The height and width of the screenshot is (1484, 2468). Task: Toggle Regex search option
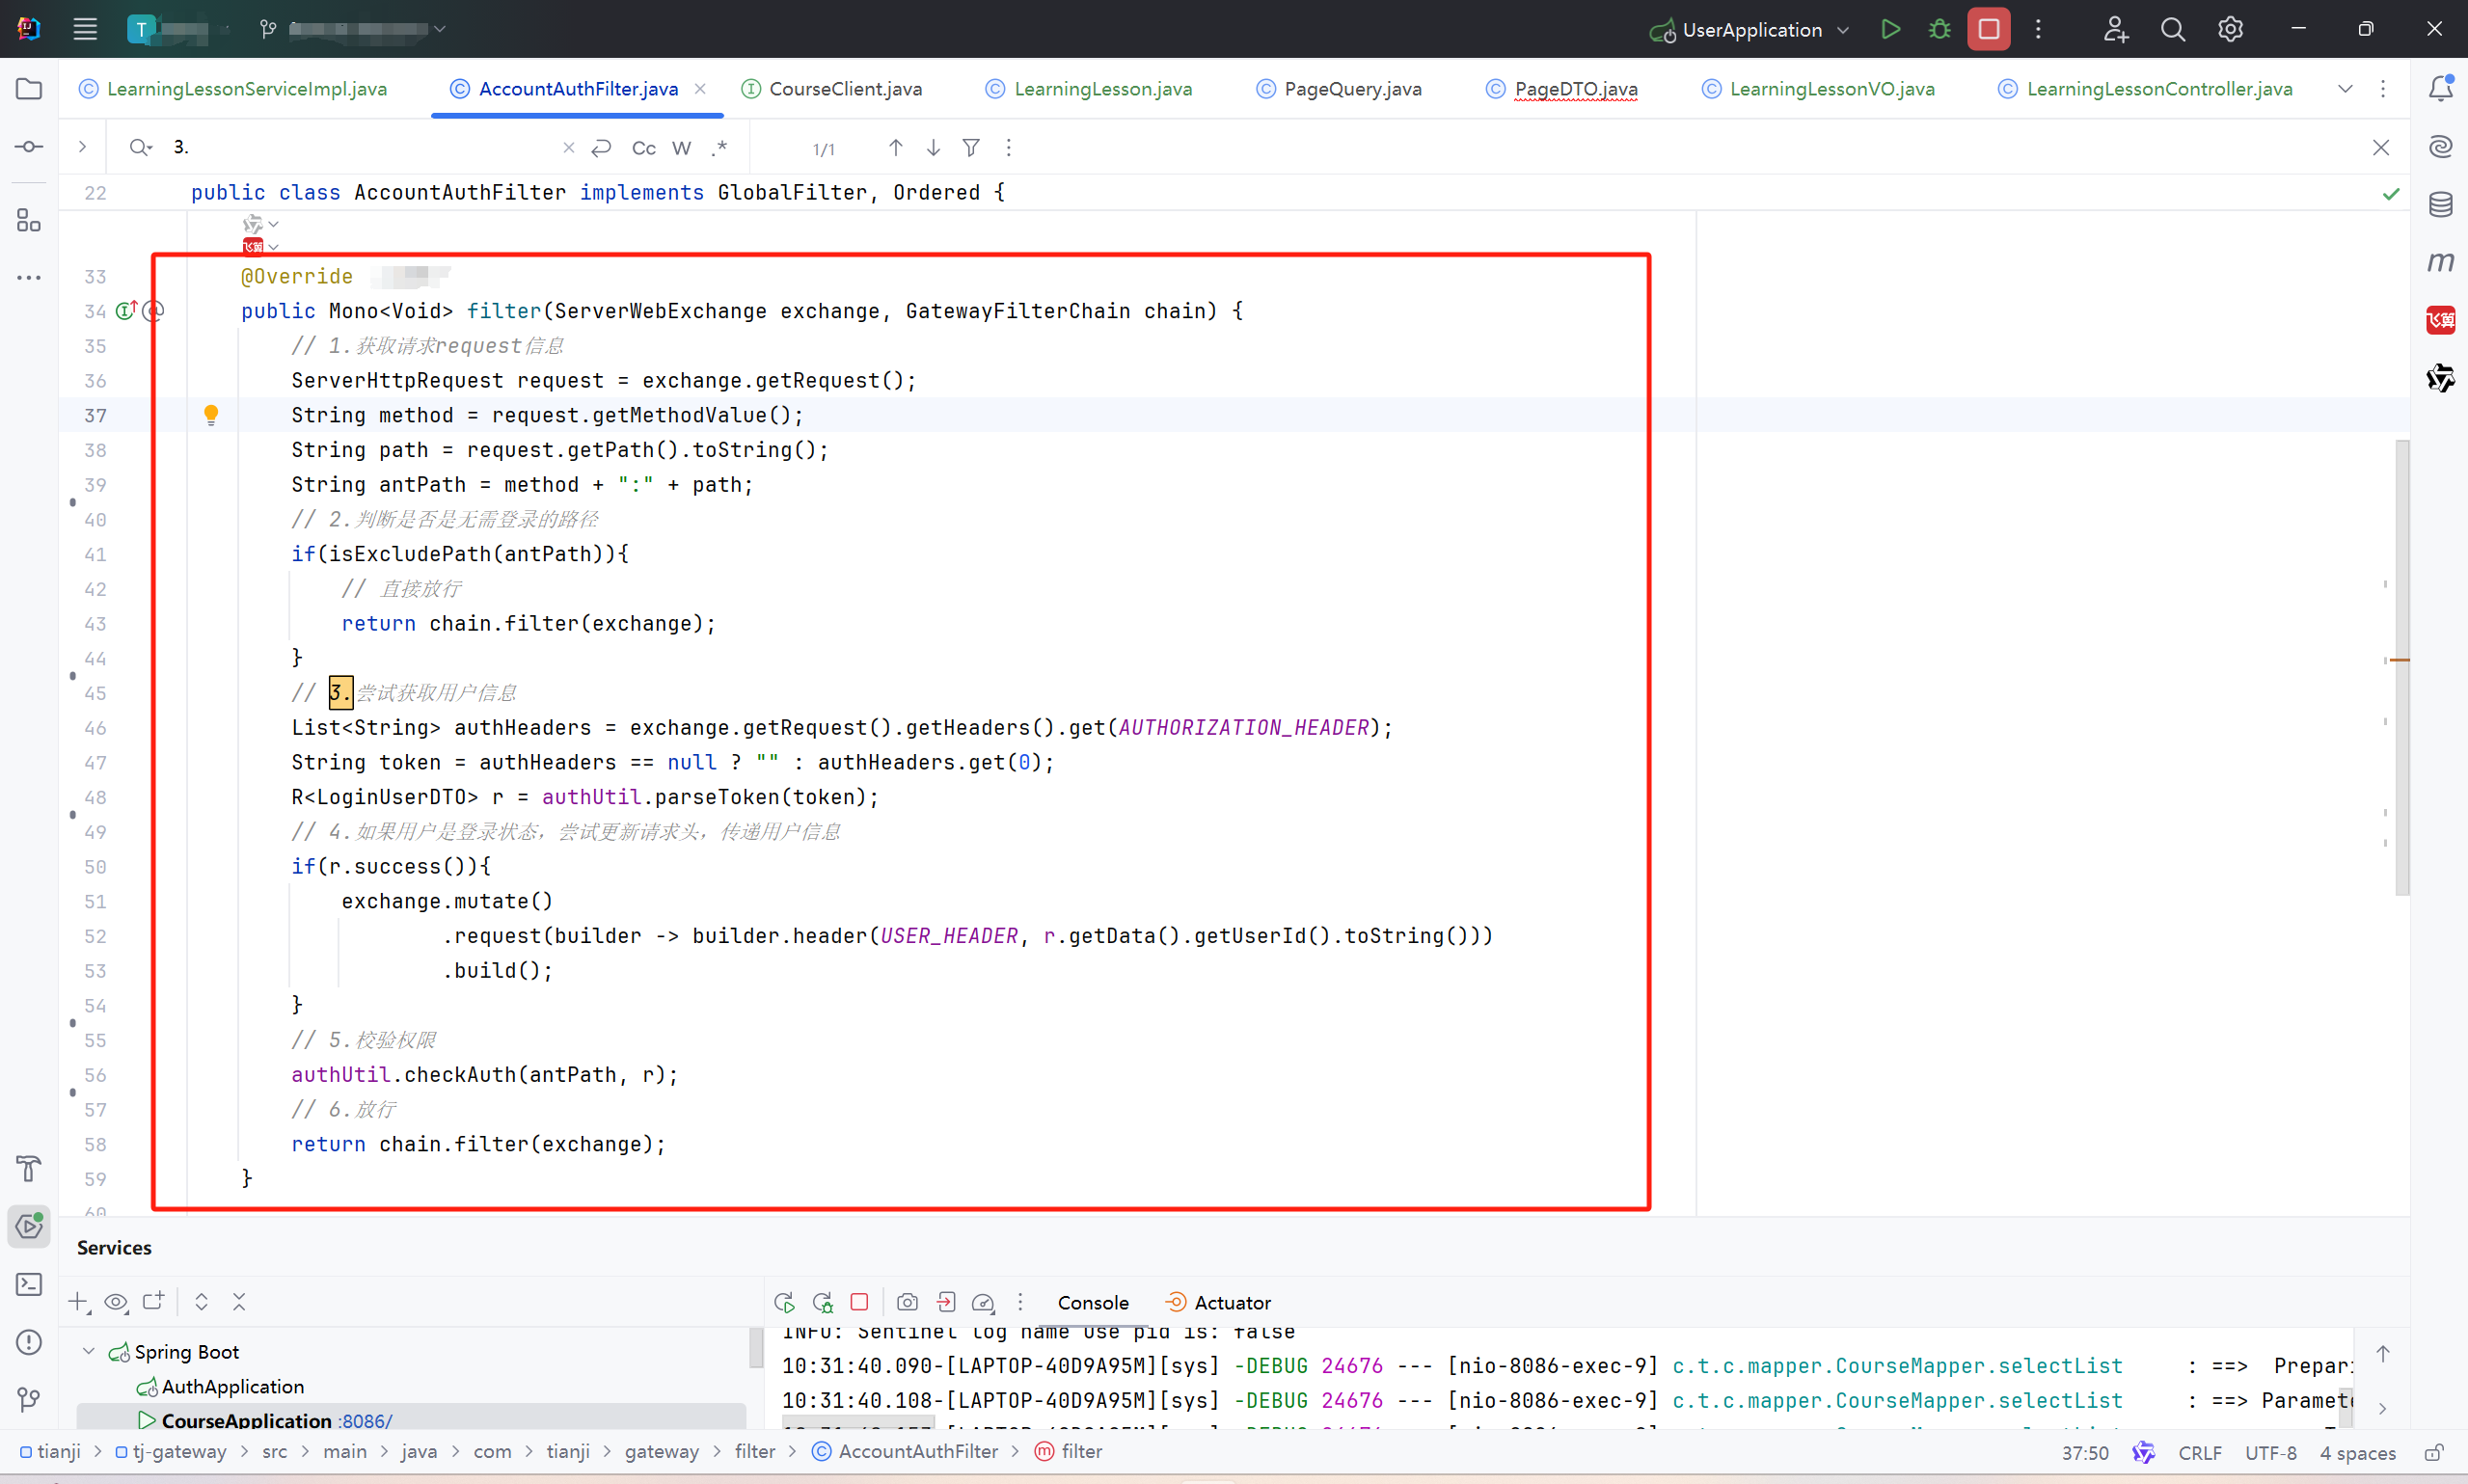[720, 148]
